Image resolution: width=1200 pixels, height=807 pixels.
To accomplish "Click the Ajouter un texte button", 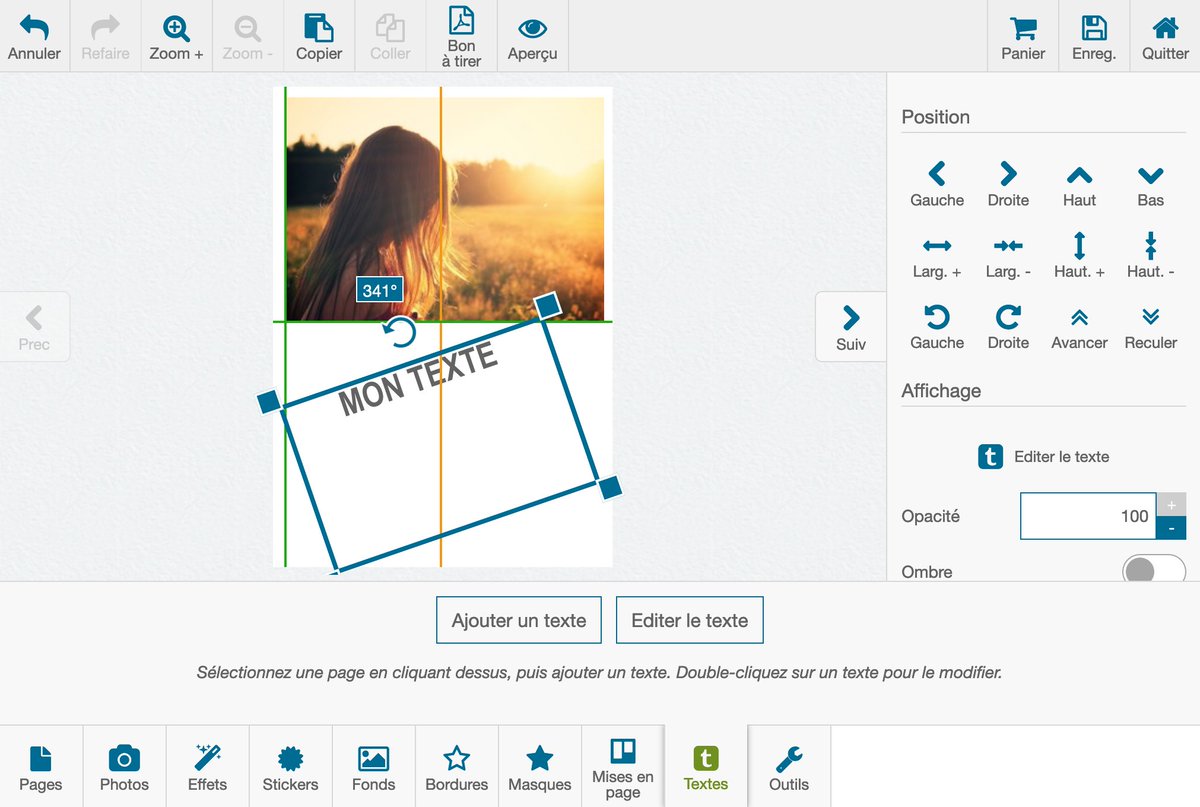I will (x=518, y=620).
